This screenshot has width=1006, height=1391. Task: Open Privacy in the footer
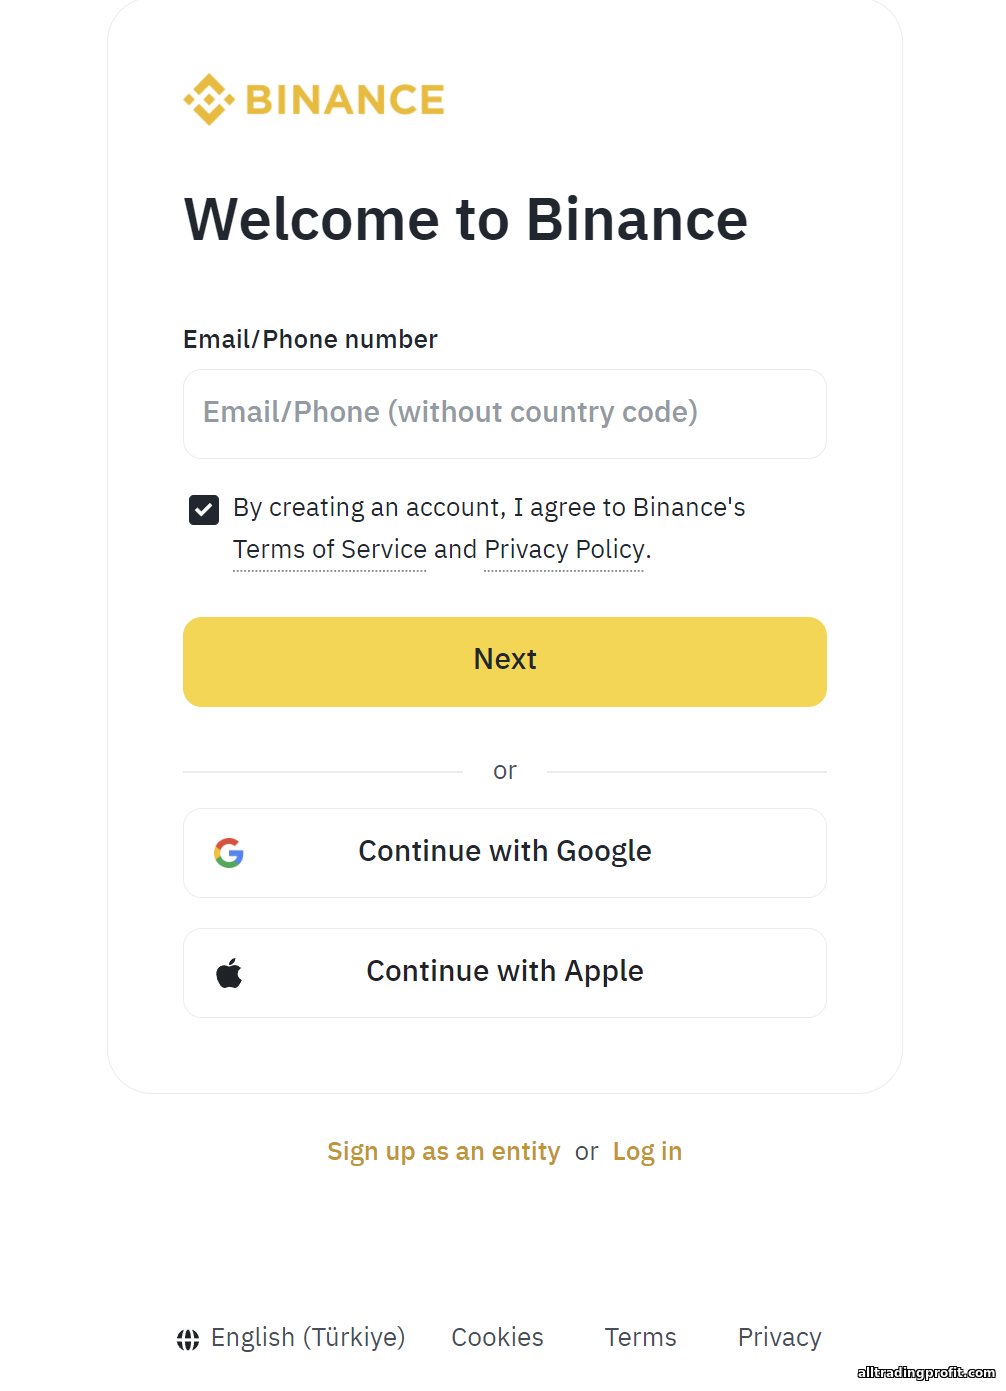tap(779, 1338)
